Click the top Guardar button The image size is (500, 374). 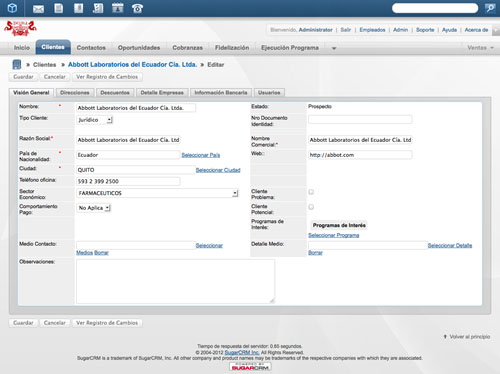pyautogui.click(x=23, y=77)
